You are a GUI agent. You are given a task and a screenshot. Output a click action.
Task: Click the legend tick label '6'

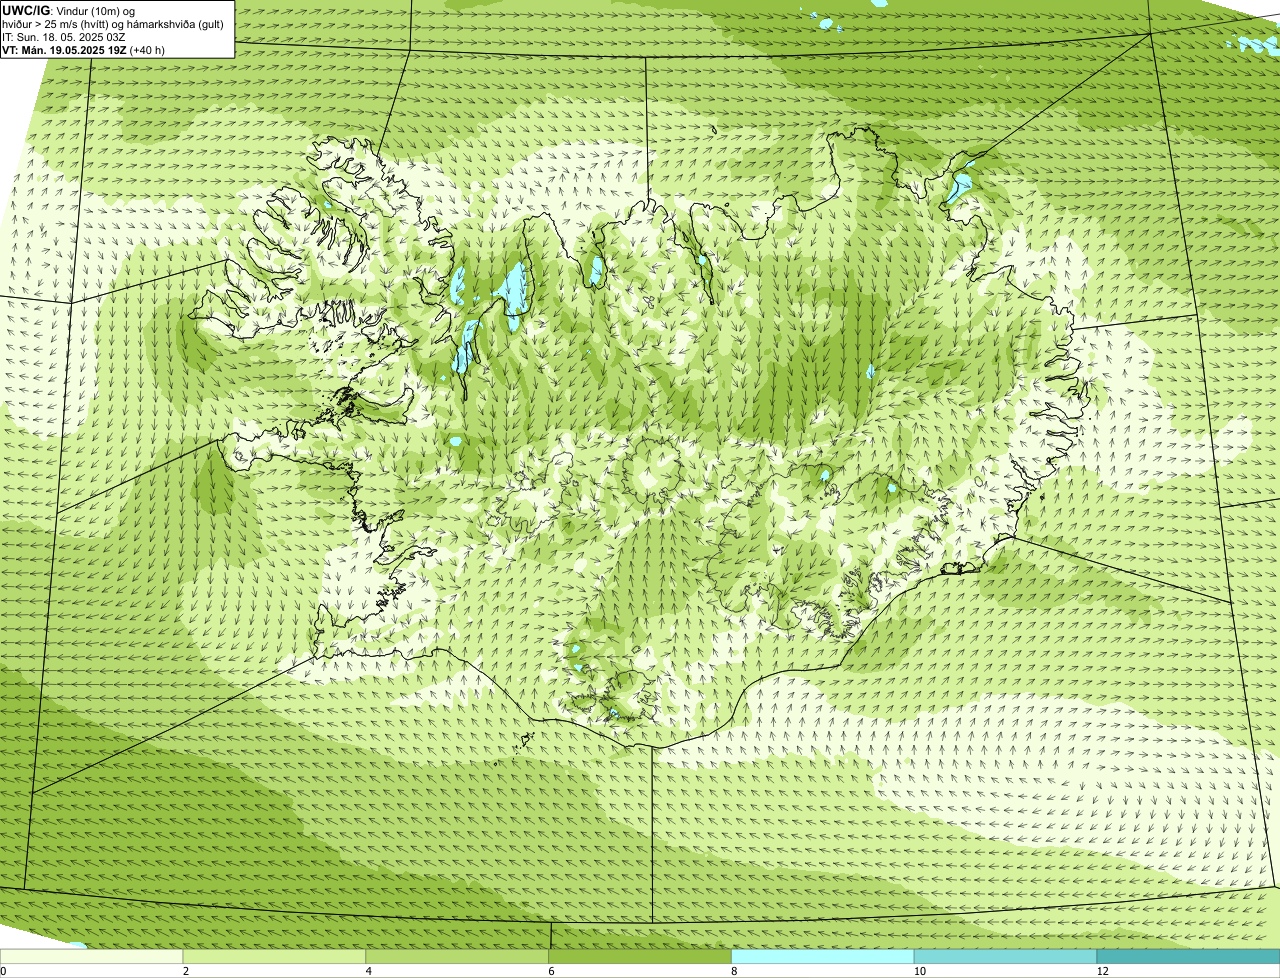550,971
